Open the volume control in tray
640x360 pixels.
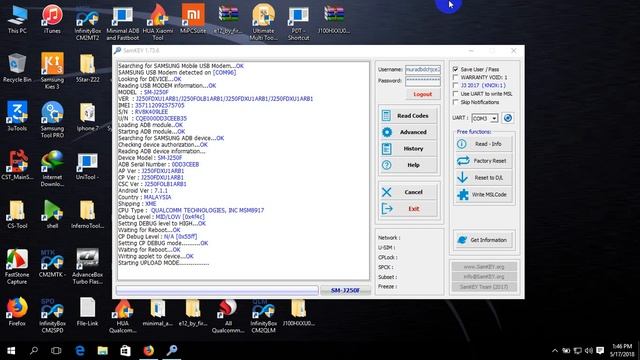click(589, 351)
